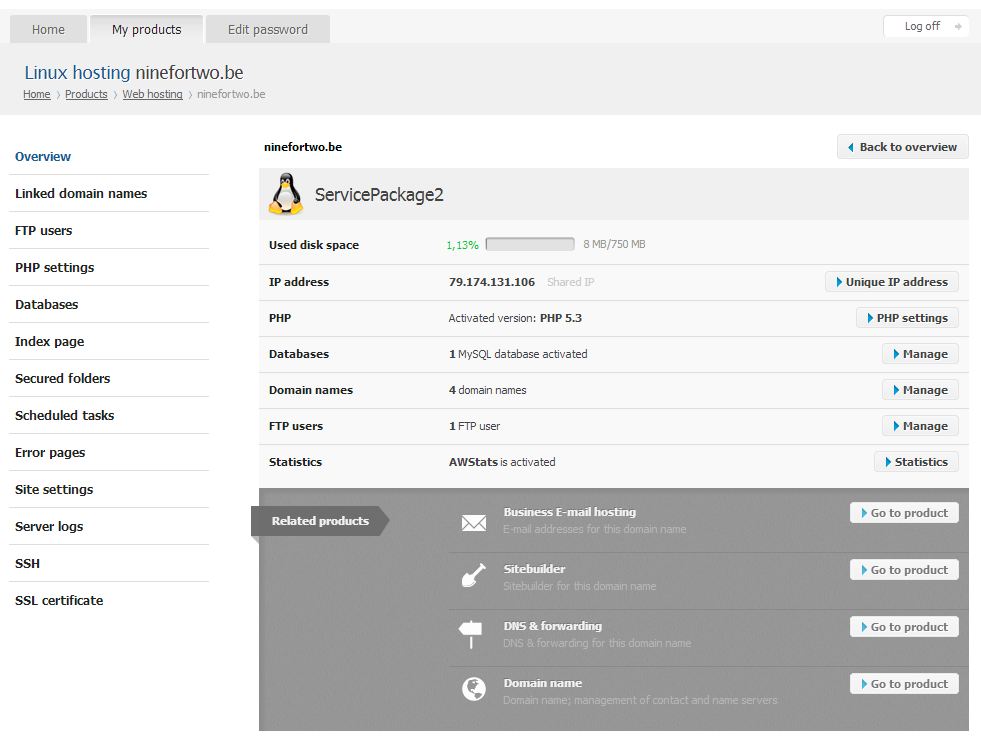This screenshot has width=981, height=745.
Task: Click the ninefortwo.be heading above package
Action: click(303, 147)
